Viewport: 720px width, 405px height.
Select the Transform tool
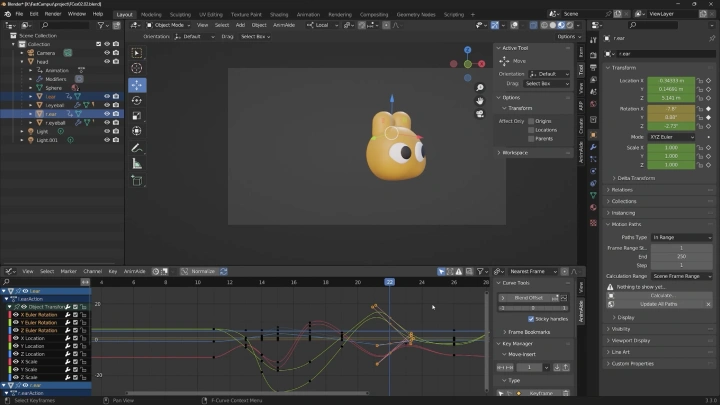(137, 131)
